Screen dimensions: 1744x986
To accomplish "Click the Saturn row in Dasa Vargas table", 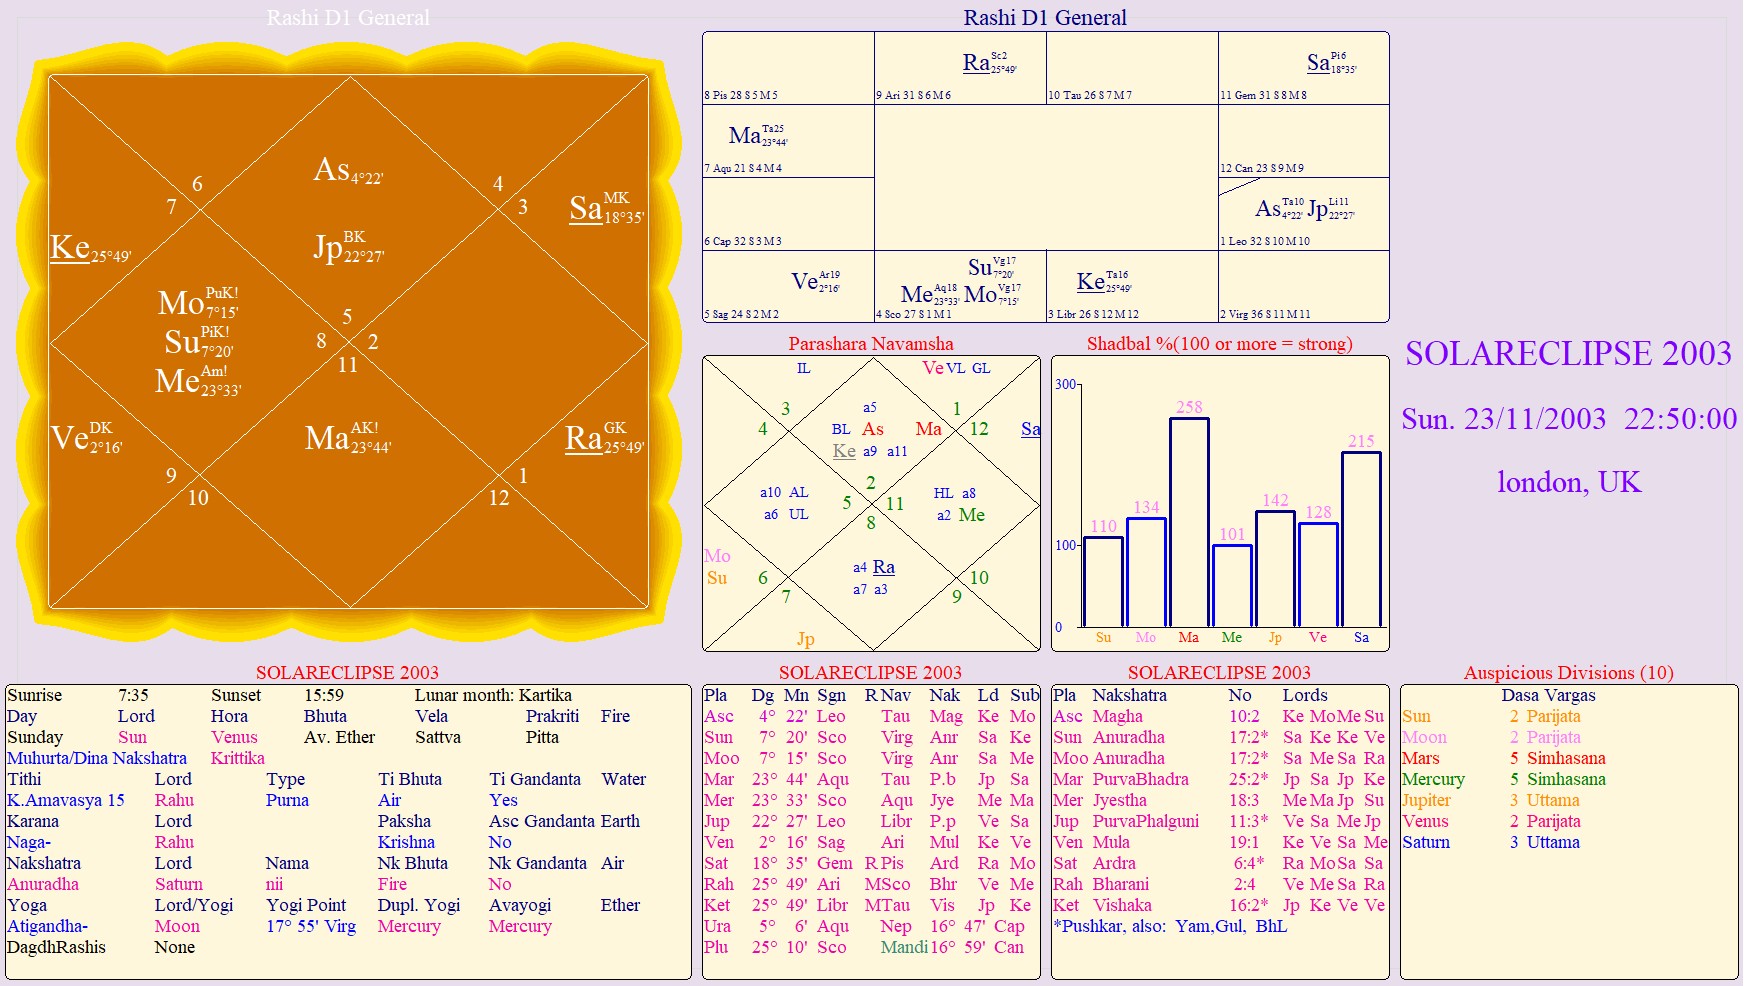I will coord(1568,842).
